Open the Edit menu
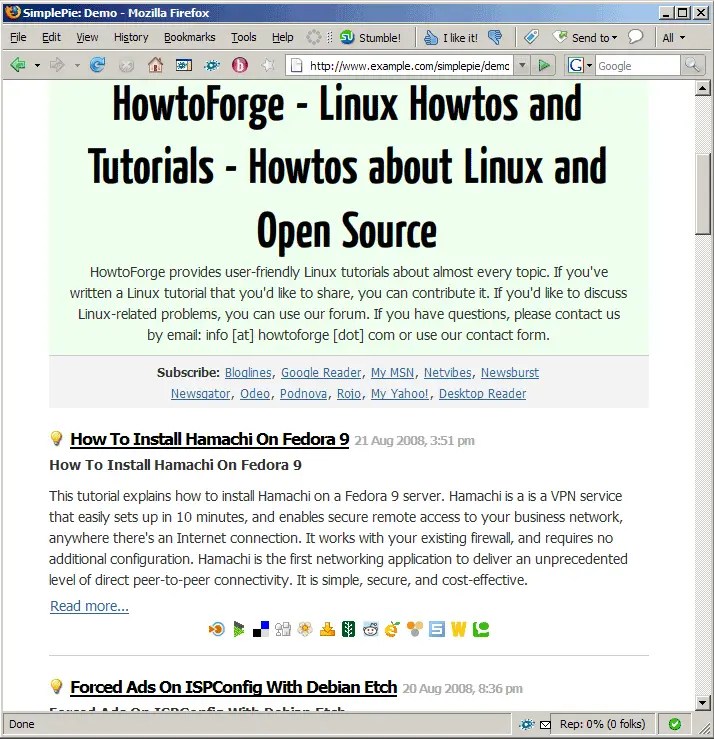 (51, 37)
